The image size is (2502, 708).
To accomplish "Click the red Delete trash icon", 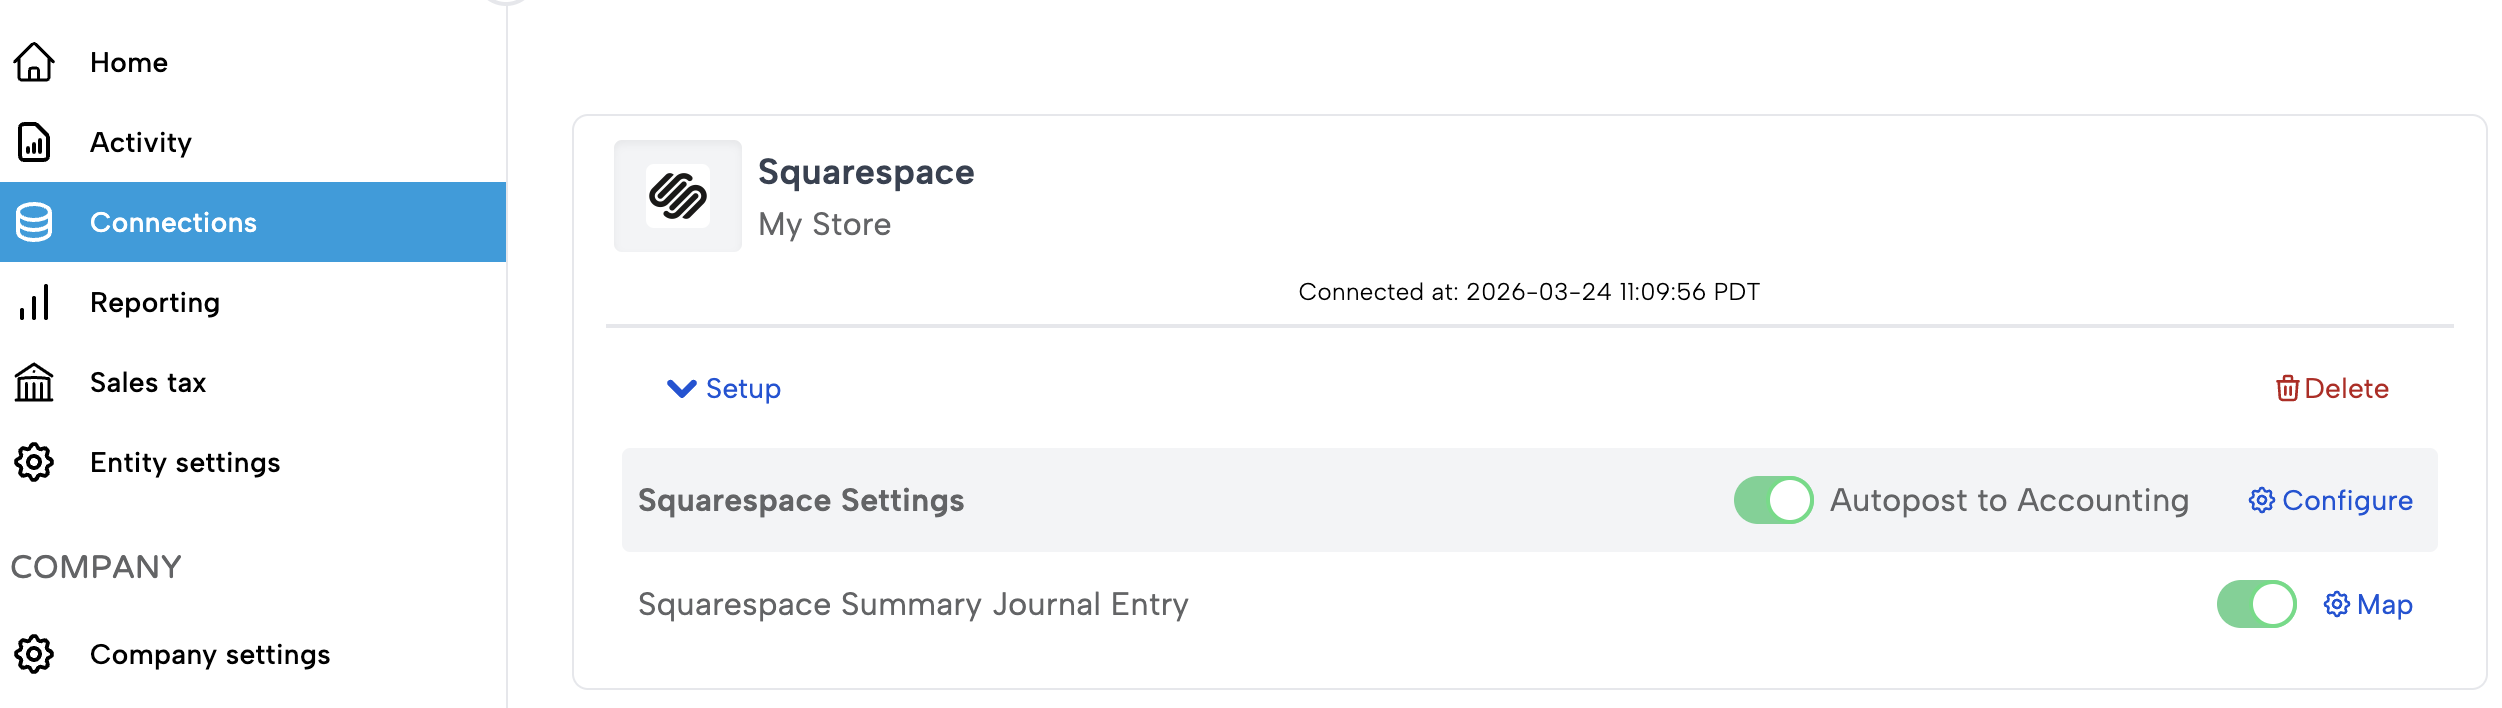I will (2287, 388).
